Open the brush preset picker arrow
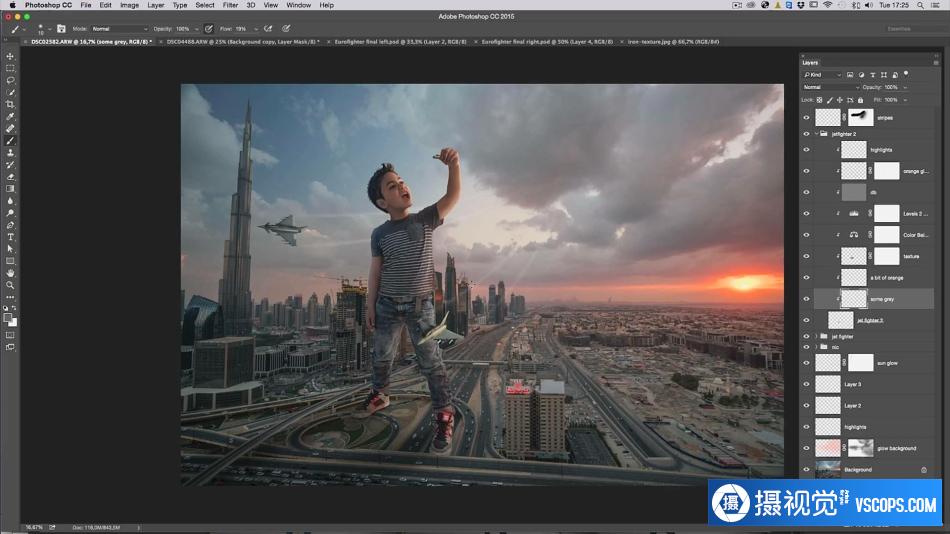Image resolution: width=950 pixels, height=534 pixels. click(50, 29)
